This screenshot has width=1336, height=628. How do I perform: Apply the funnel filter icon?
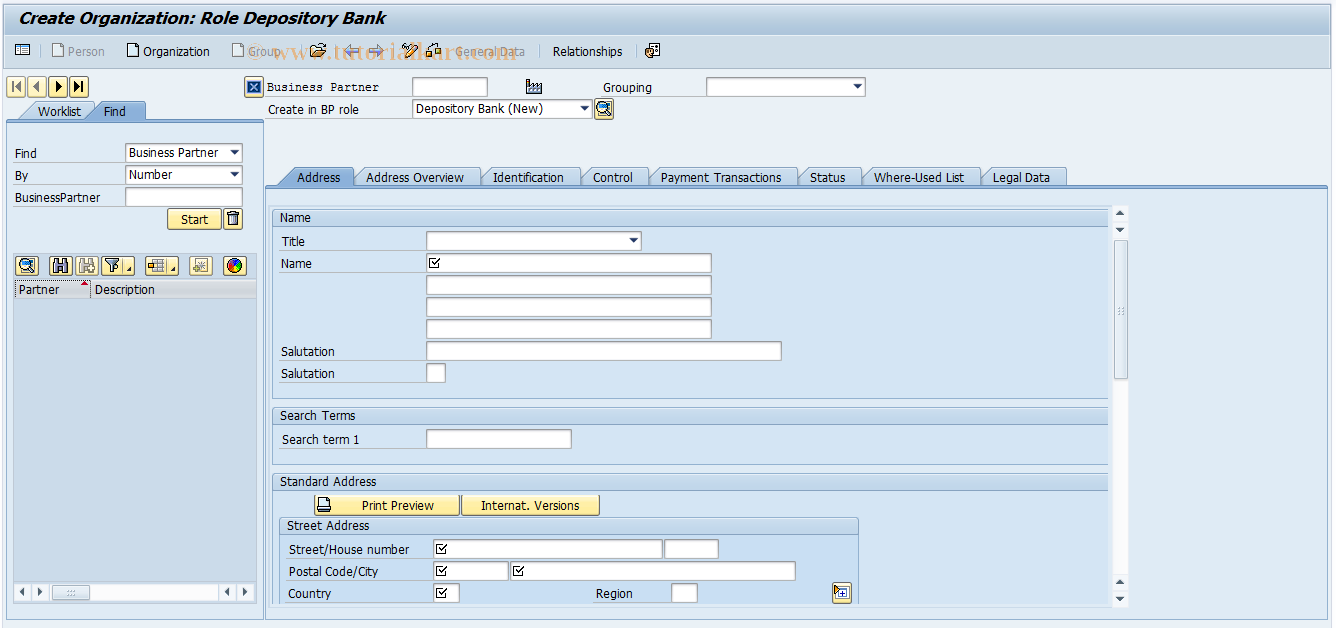pos(113,266)
